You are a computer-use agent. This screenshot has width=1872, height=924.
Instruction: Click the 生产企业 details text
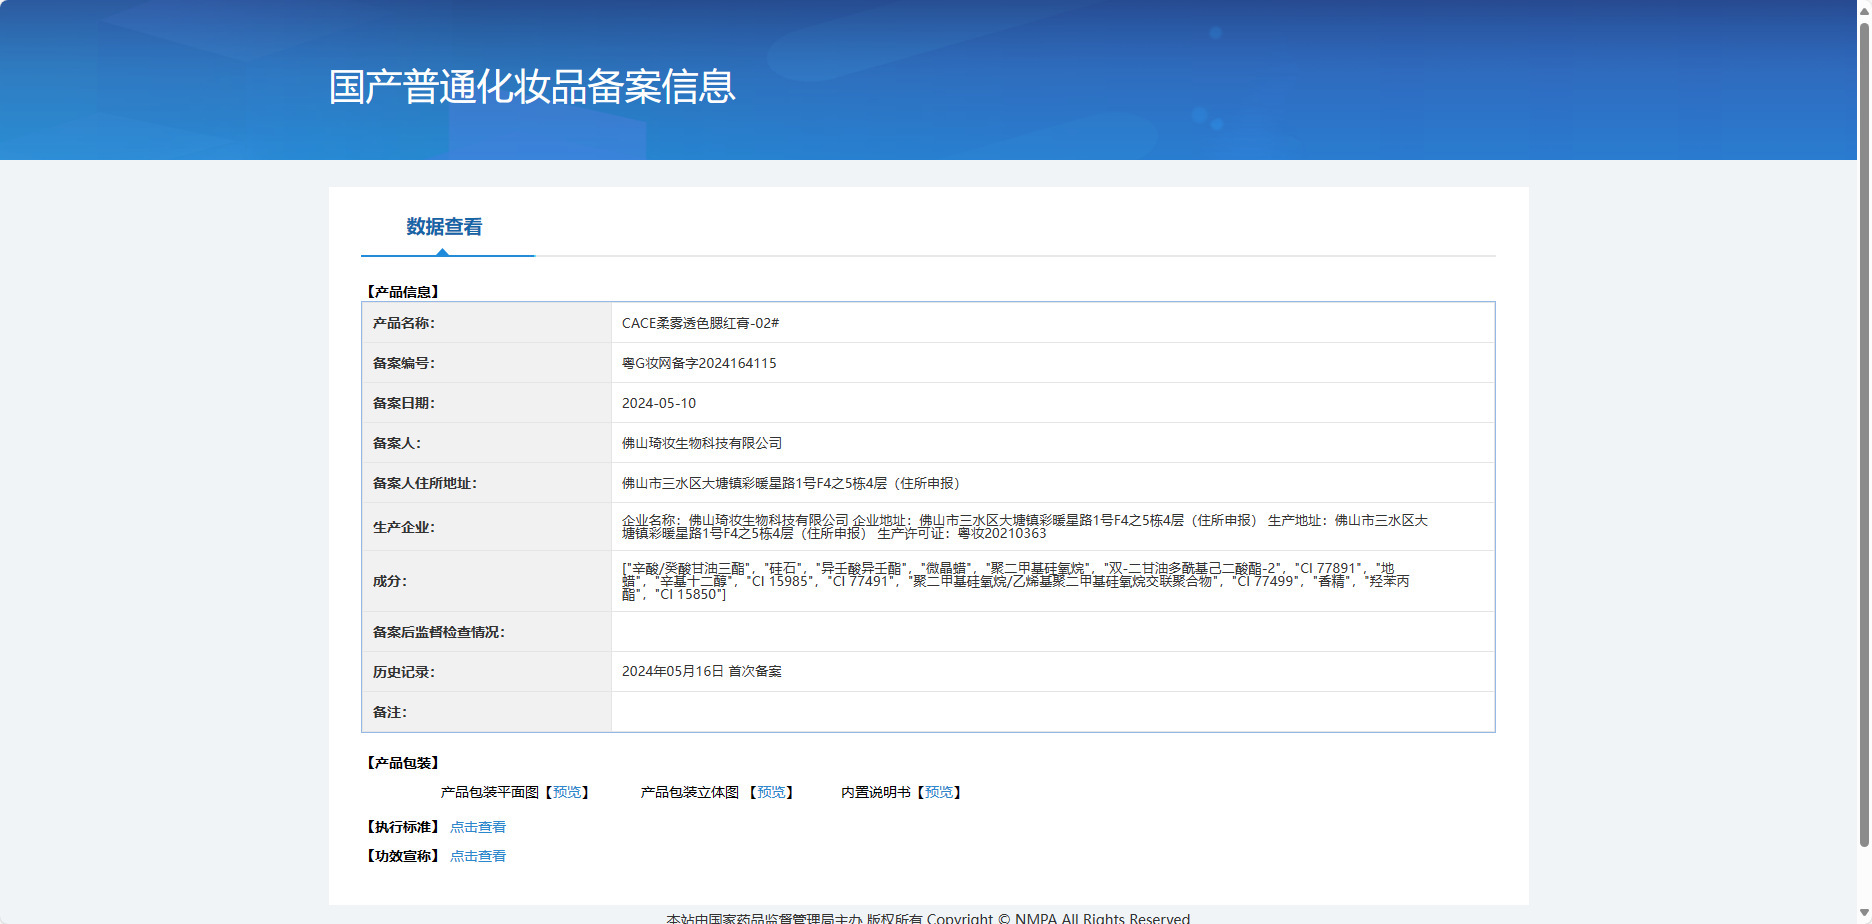(1025, 527)
